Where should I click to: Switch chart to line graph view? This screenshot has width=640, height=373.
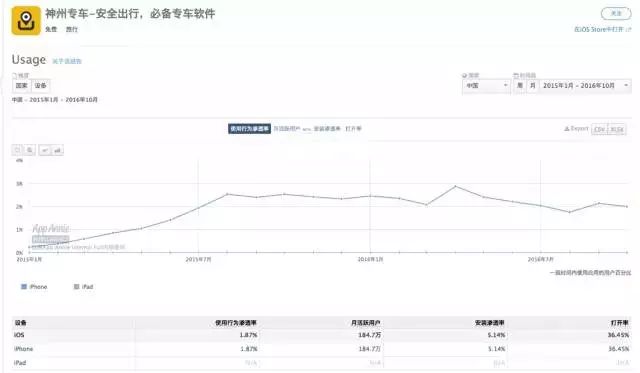click(44, 150)
